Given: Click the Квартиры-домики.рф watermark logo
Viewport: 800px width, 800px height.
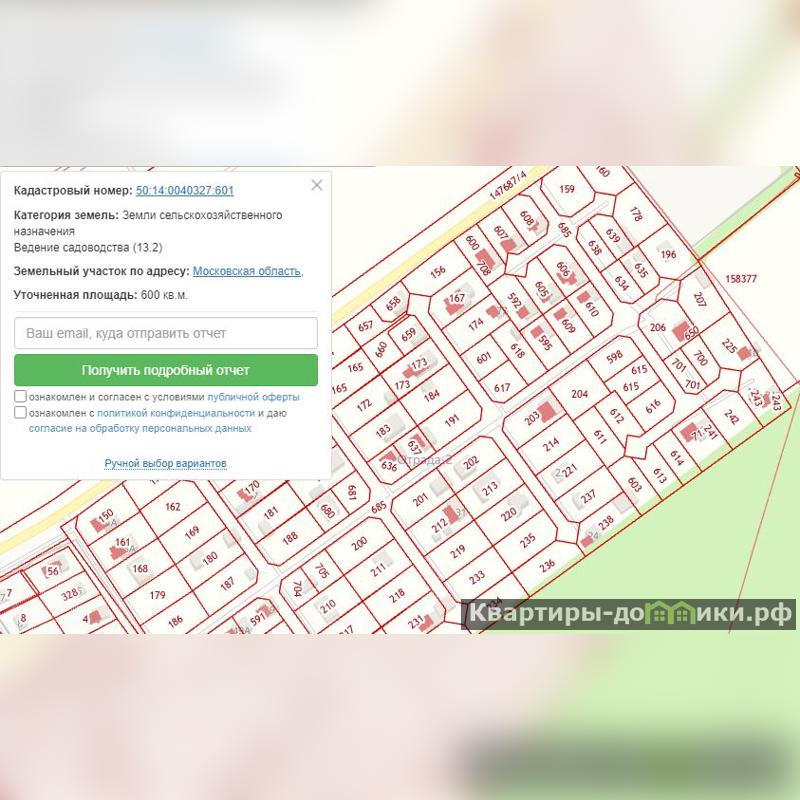Looking at the screenshot, I should point(629,614).
